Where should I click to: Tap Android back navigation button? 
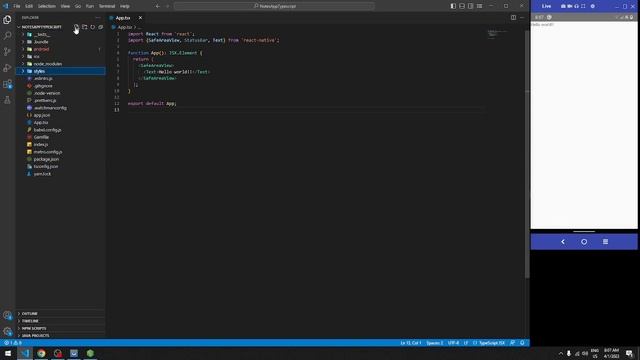tap(563, 242)
